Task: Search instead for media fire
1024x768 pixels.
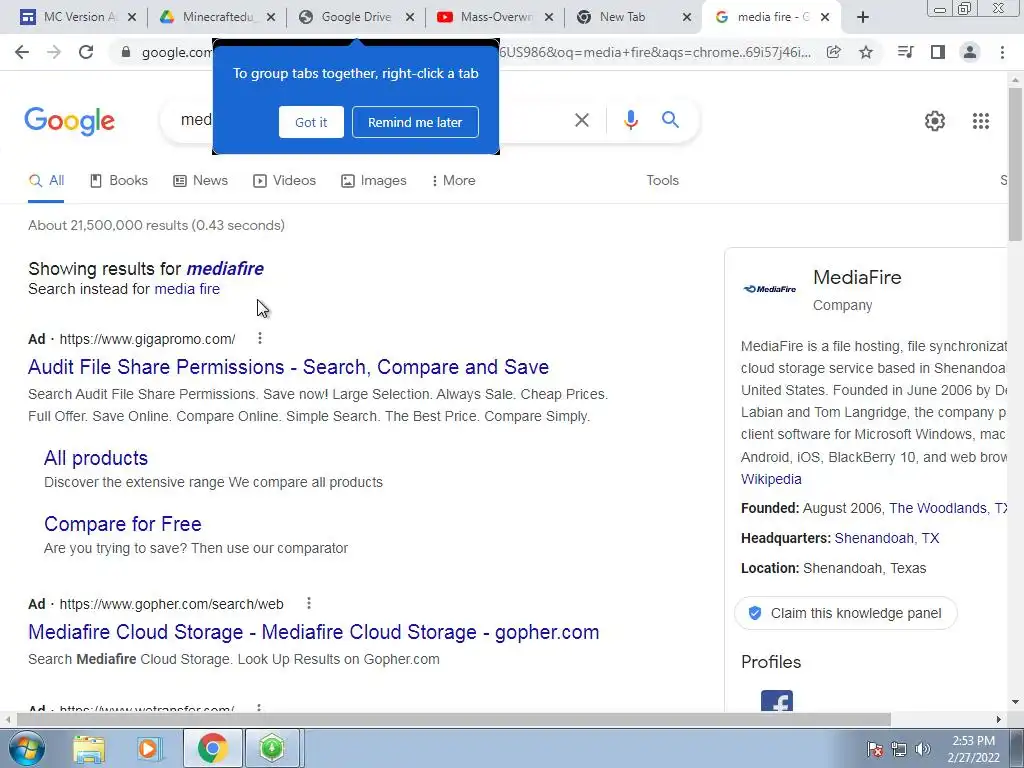Action: click(187, 289)
